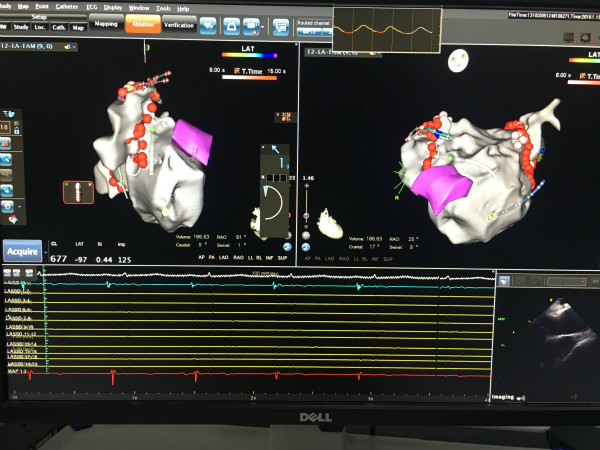Toggle the T.Time checkbox in left view

pyautogui.click(x=237, y=71)
